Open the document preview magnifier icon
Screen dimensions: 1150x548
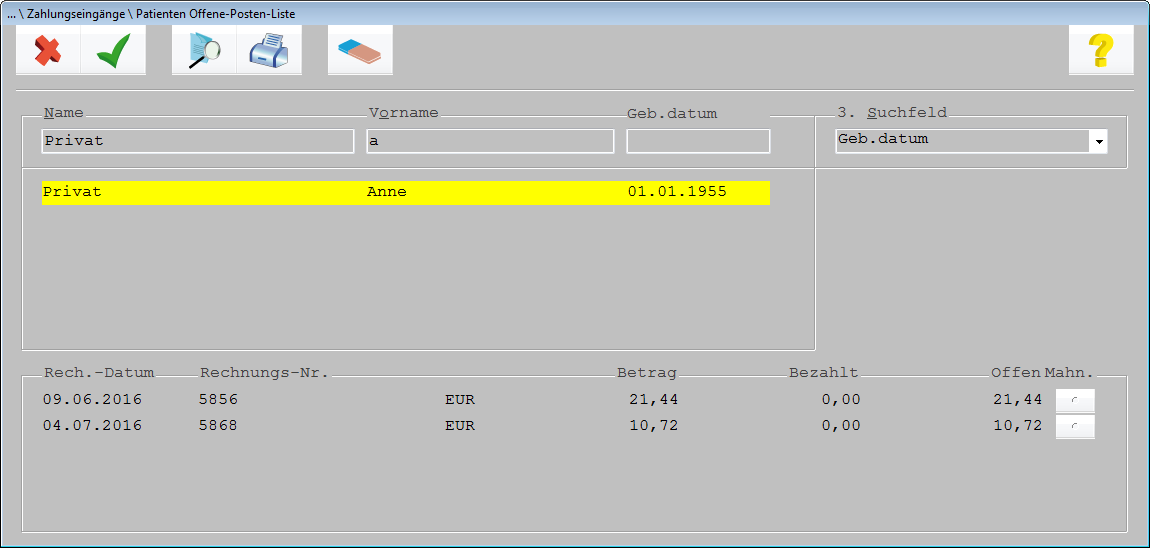[x=204, y=51]
